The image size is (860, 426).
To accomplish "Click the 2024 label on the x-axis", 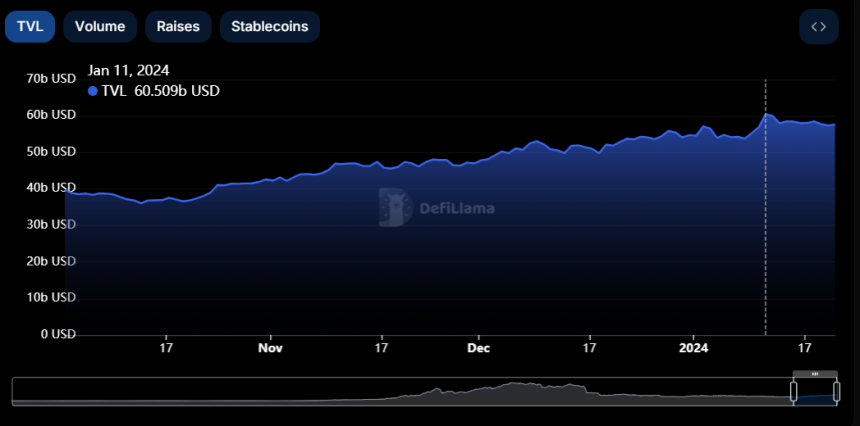I will click(693, 348).
